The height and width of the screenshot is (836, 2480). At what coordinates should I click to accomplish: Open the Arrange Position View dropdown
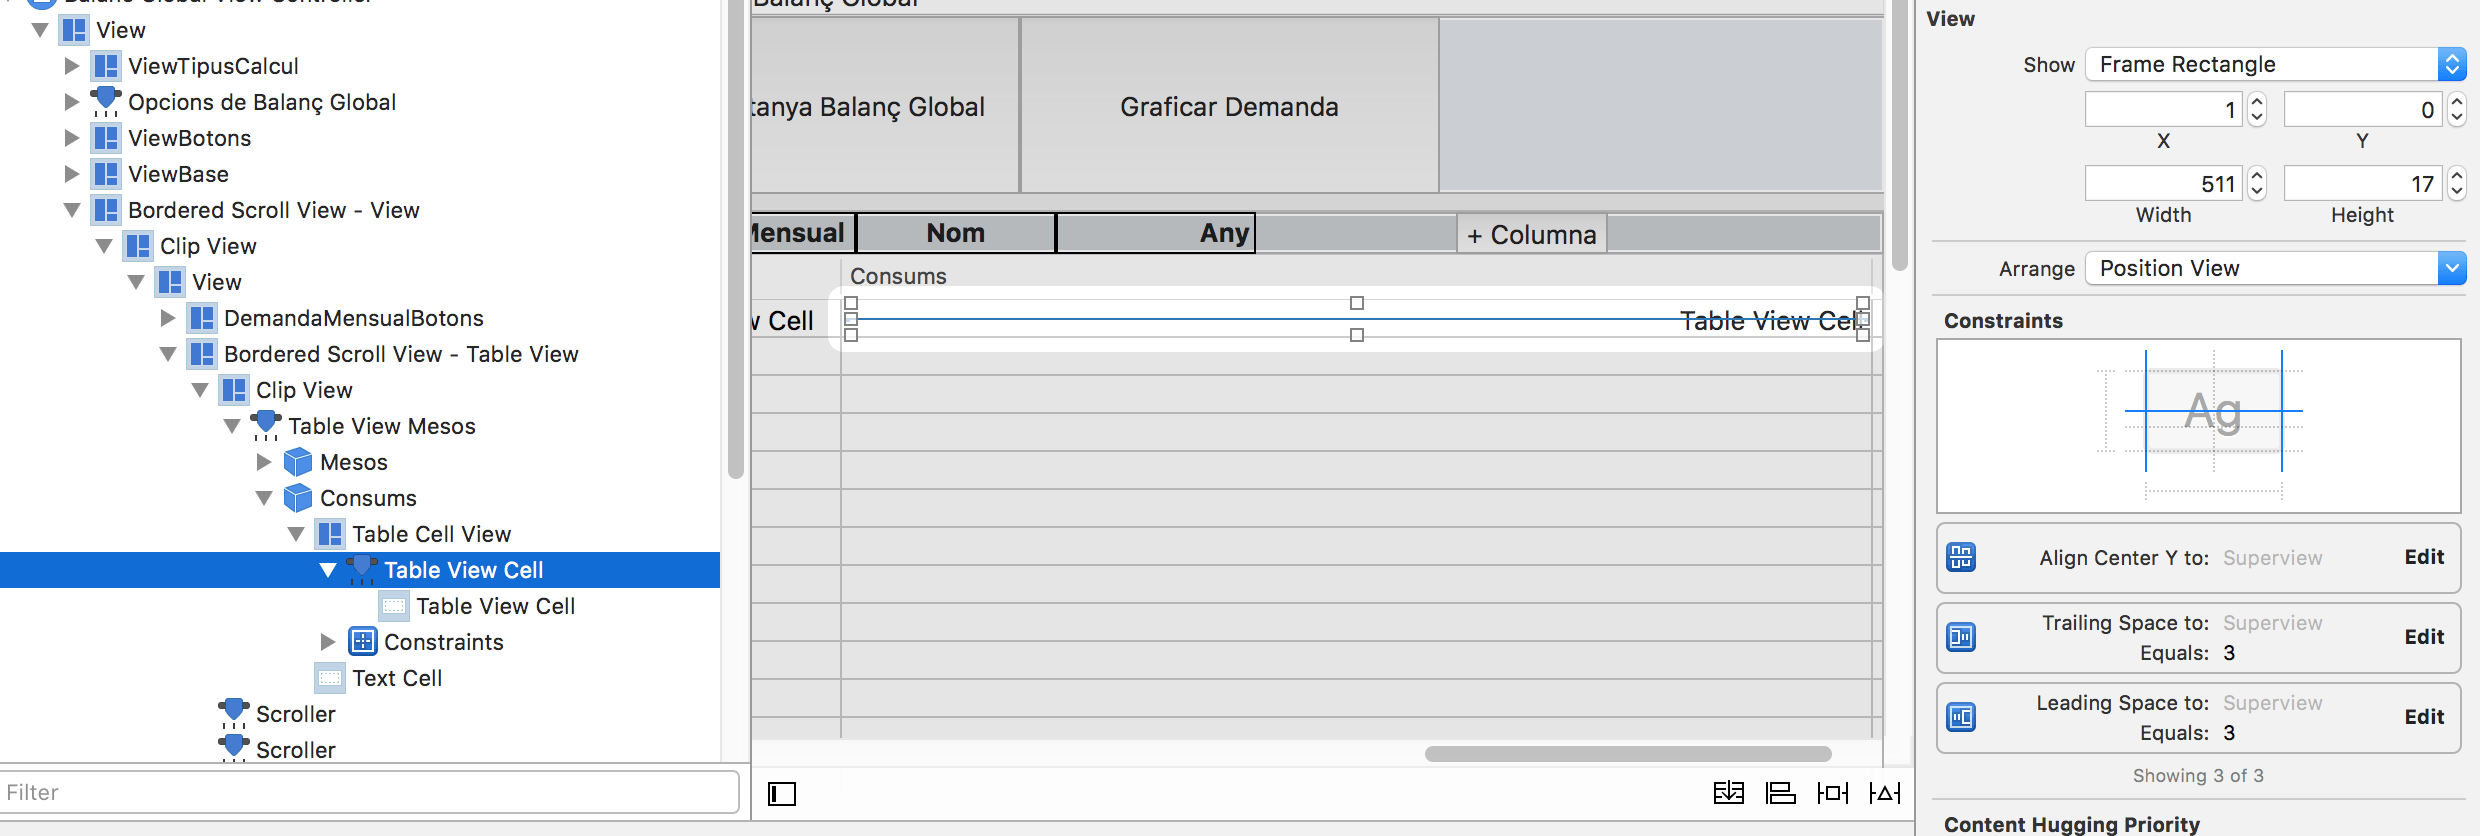(x=2275, y=268)
